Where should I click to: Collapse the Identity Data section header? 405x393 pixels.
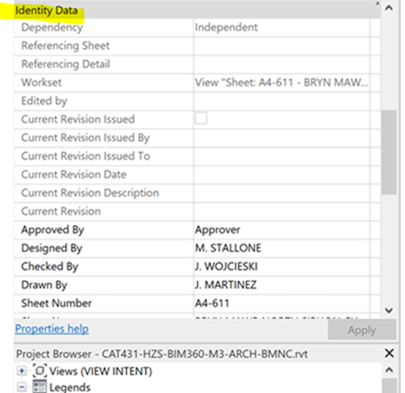click(197, 10)
